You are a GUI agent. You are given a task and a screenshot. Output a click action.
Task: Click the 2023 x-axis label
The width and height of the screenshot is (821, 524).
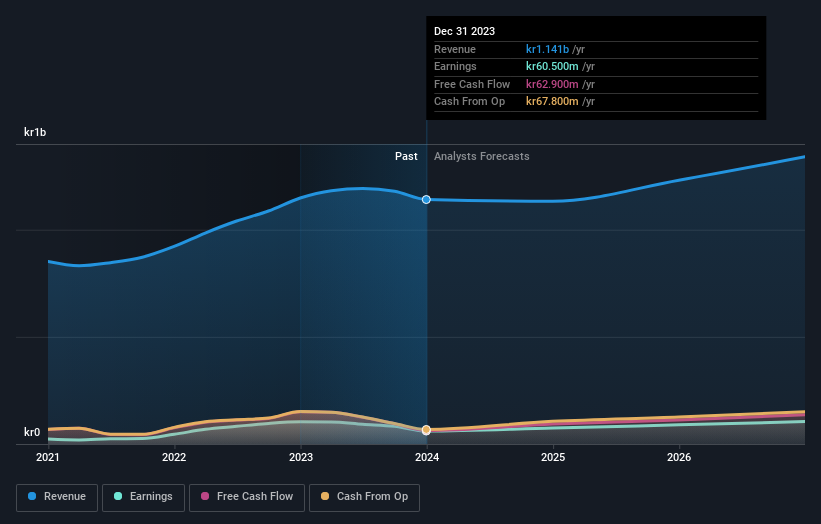301,458
